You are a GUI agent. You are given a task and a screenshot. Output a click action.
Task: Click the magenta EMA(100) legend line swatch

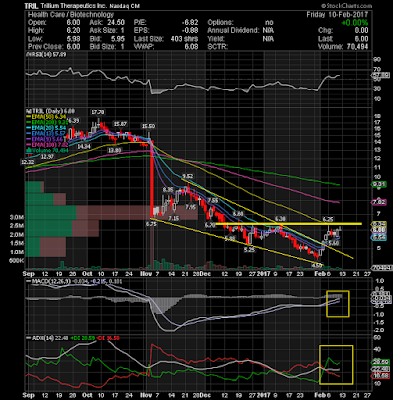[29, 145]
